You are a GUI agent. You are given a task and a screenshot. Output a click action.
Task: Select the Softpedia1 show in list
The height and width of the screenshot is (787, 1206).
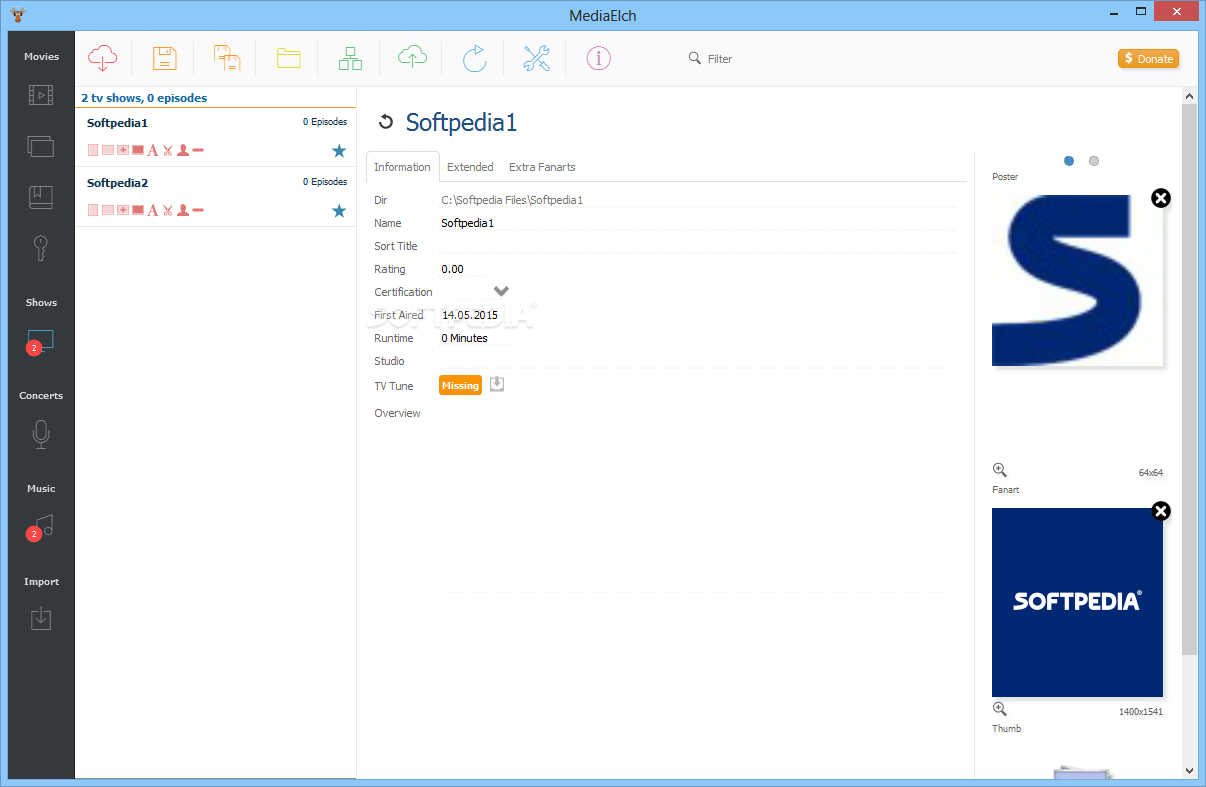[x=216, y=137]
